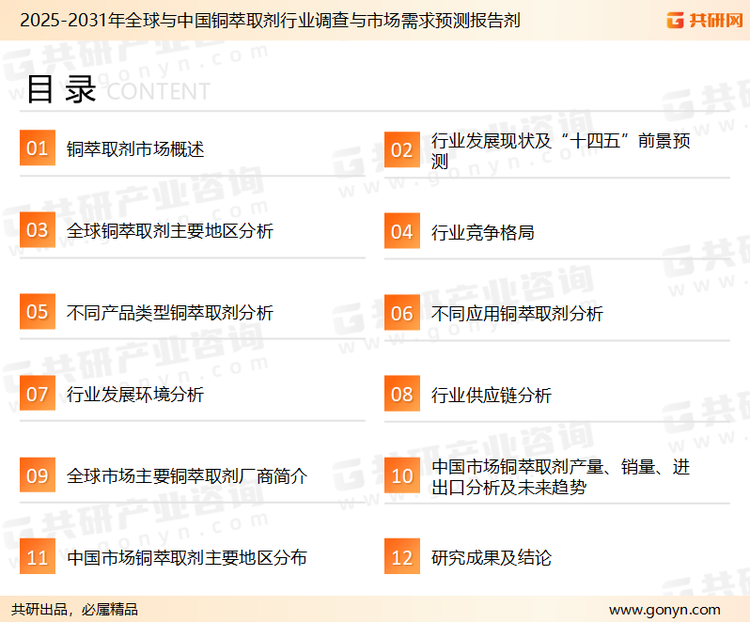Select the orange 03 number badge

(37, 230)
